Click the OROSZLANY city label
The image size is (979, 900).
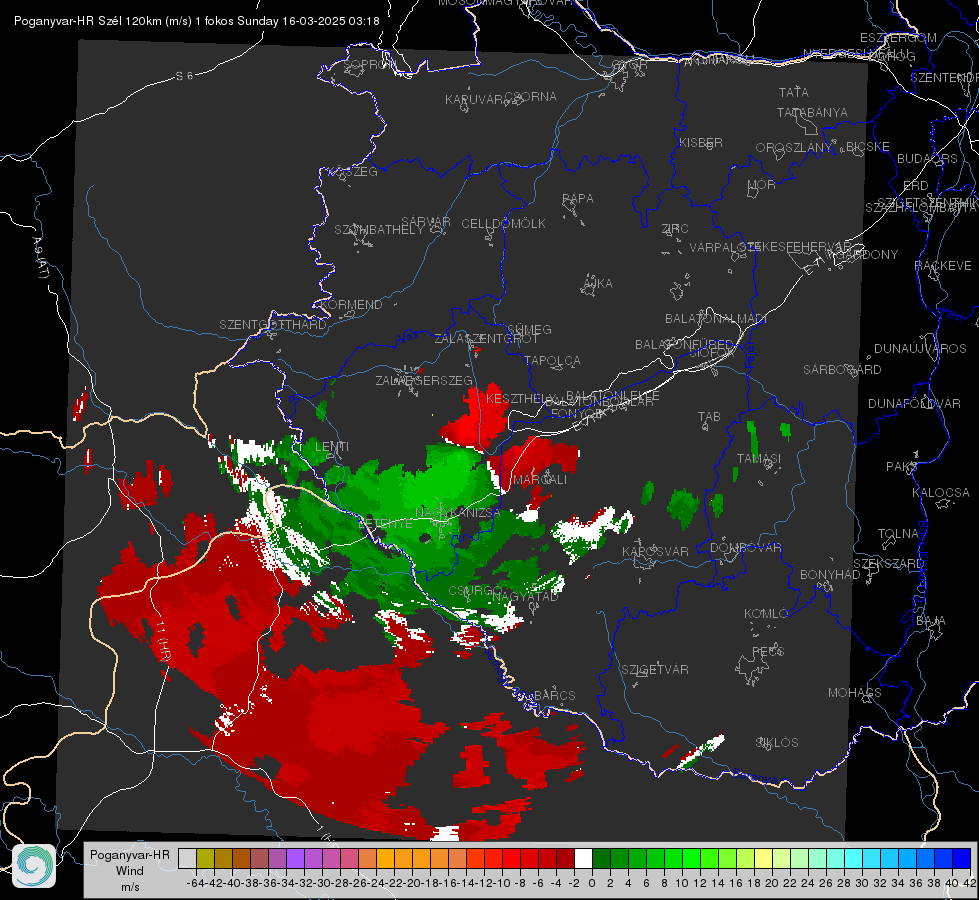pos(794,148)
